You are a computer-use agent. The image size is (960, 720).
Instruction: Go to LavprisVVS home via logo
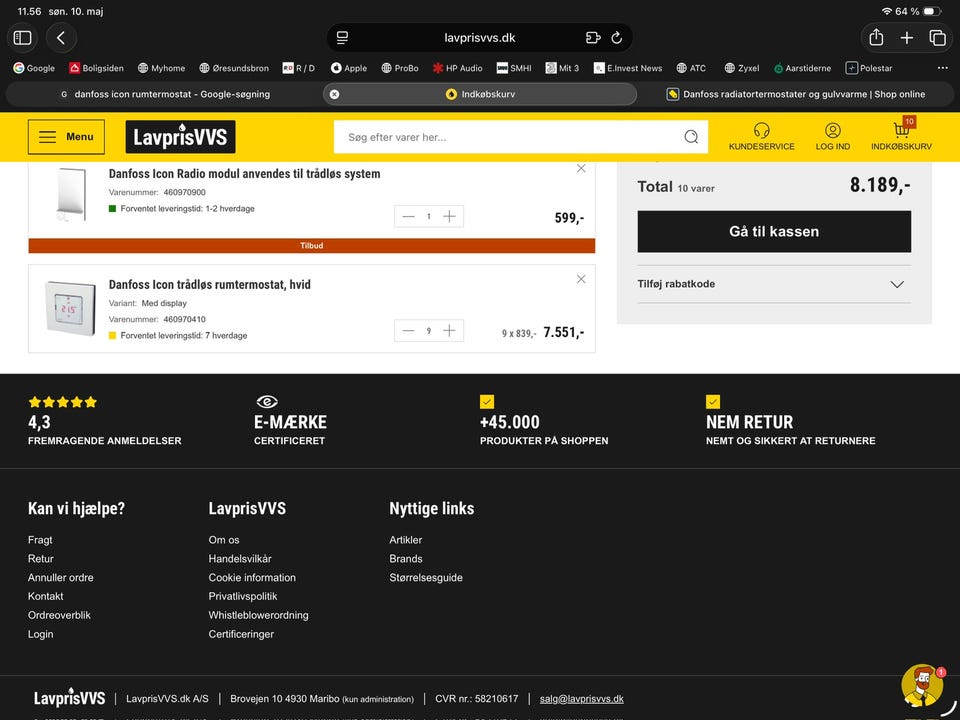[x=181, y=137]
